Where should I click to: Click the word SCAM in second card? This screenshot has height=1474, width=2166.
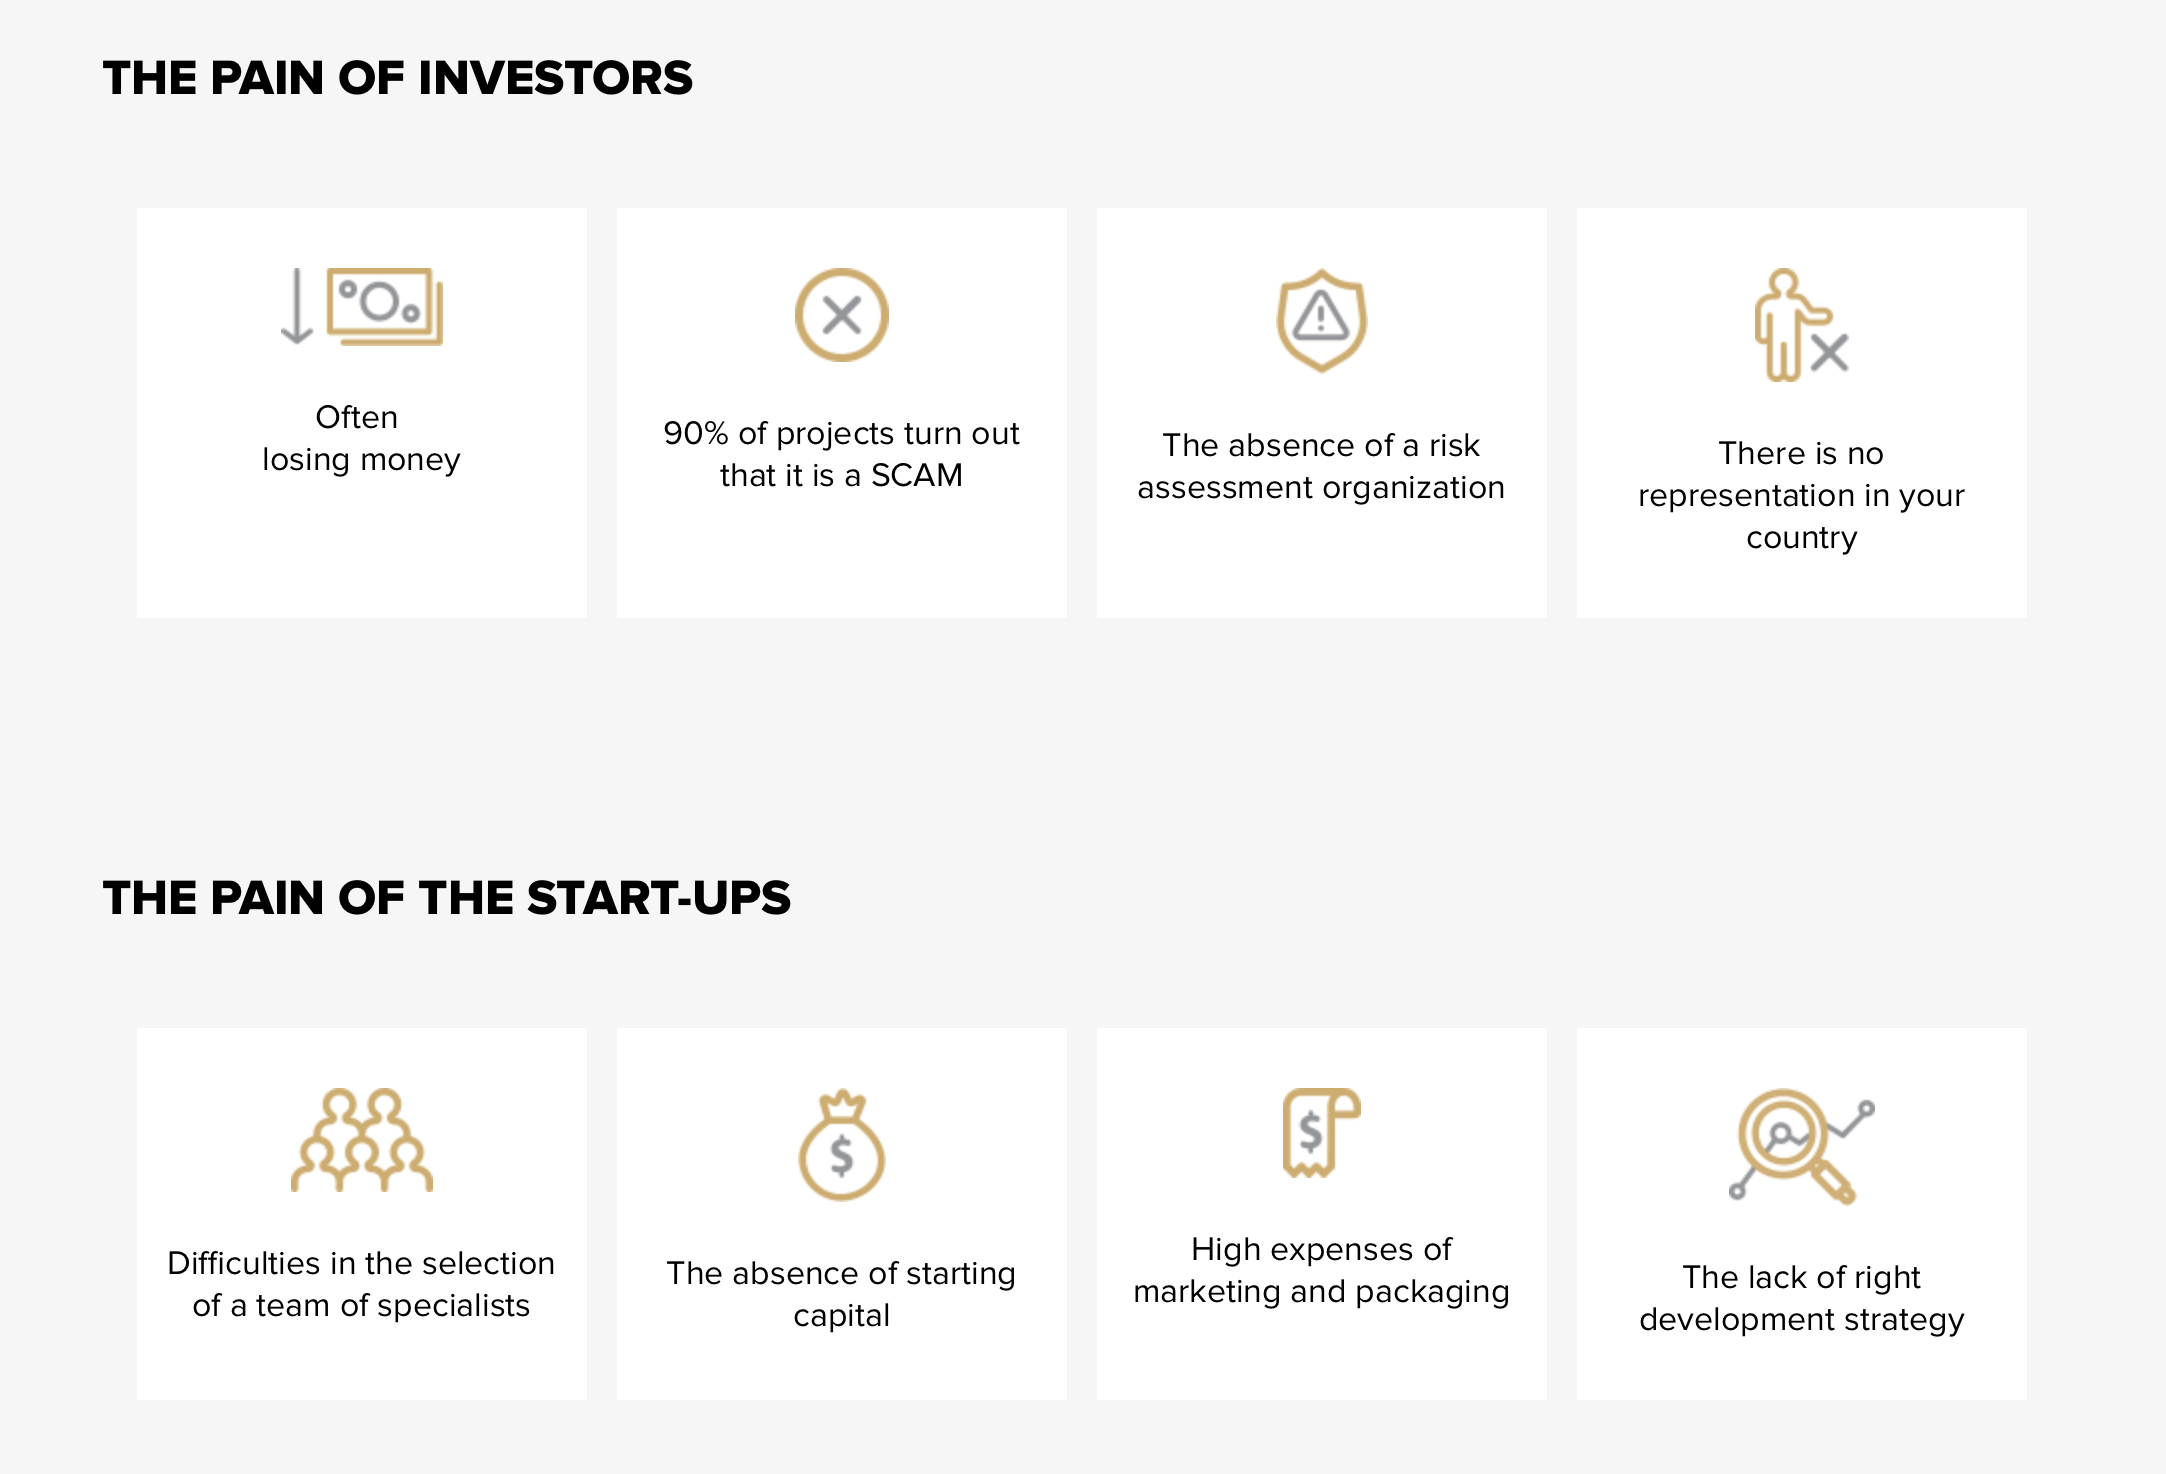pyautogui.click(x=917, y=475)
